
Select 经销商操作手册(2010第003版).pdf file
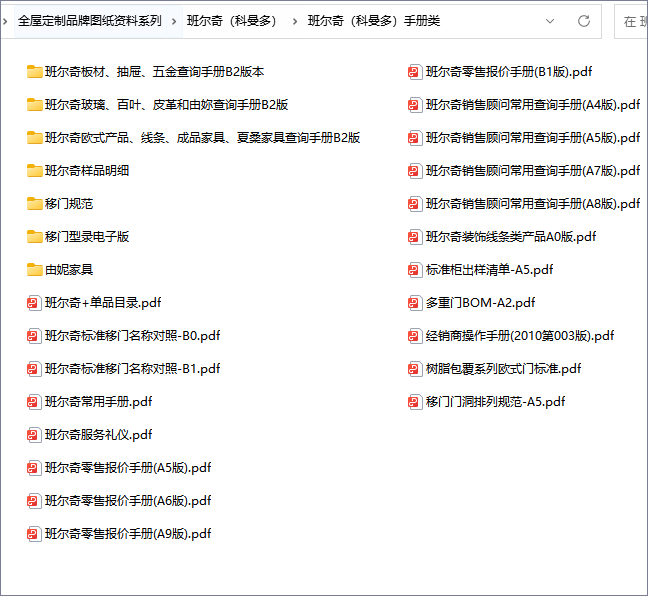[x=519, y=336]
